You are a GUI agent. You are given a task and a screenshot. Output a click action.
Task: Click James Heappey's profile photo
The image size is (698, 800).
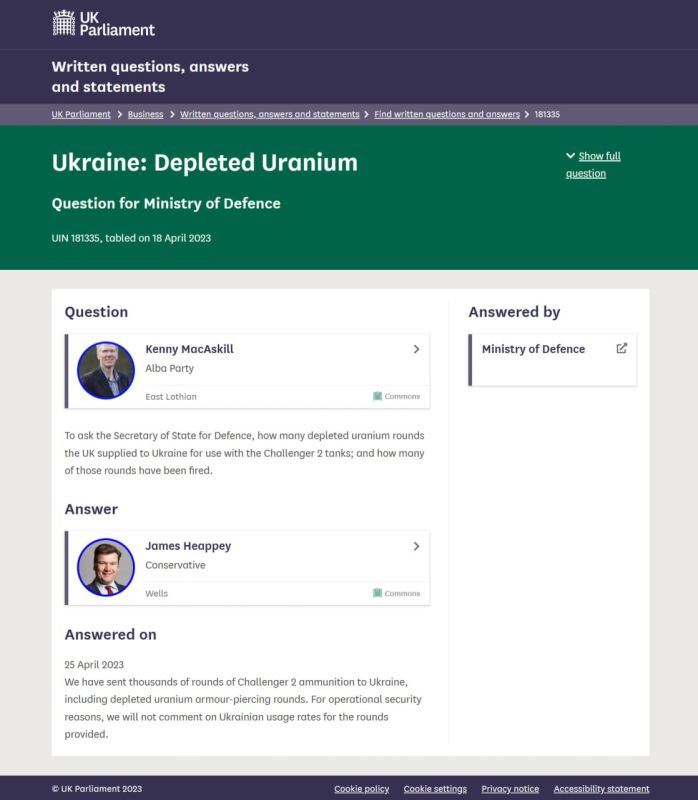pos(106,567)
